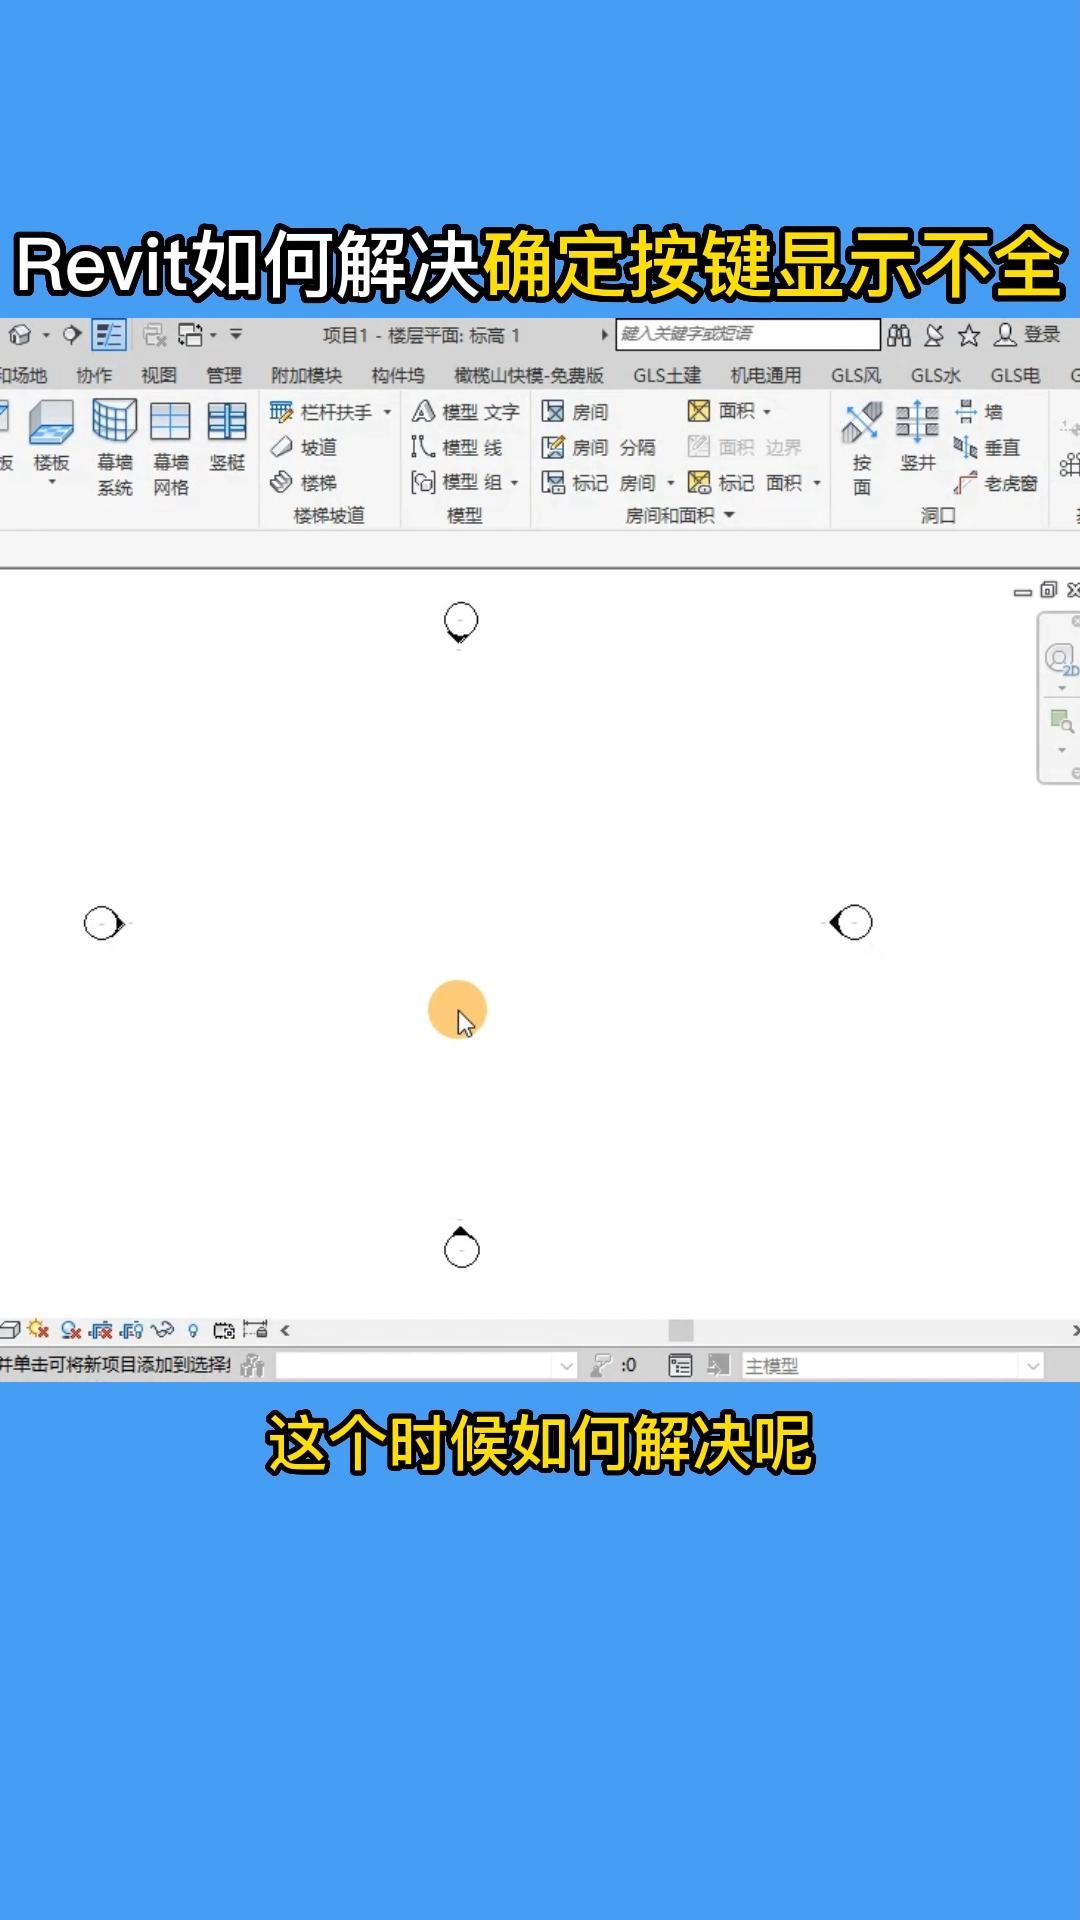Select the 幕墙系统 curtain system tool
Viewport: 1080px width, 1920px height.
(x=114, y=445)
